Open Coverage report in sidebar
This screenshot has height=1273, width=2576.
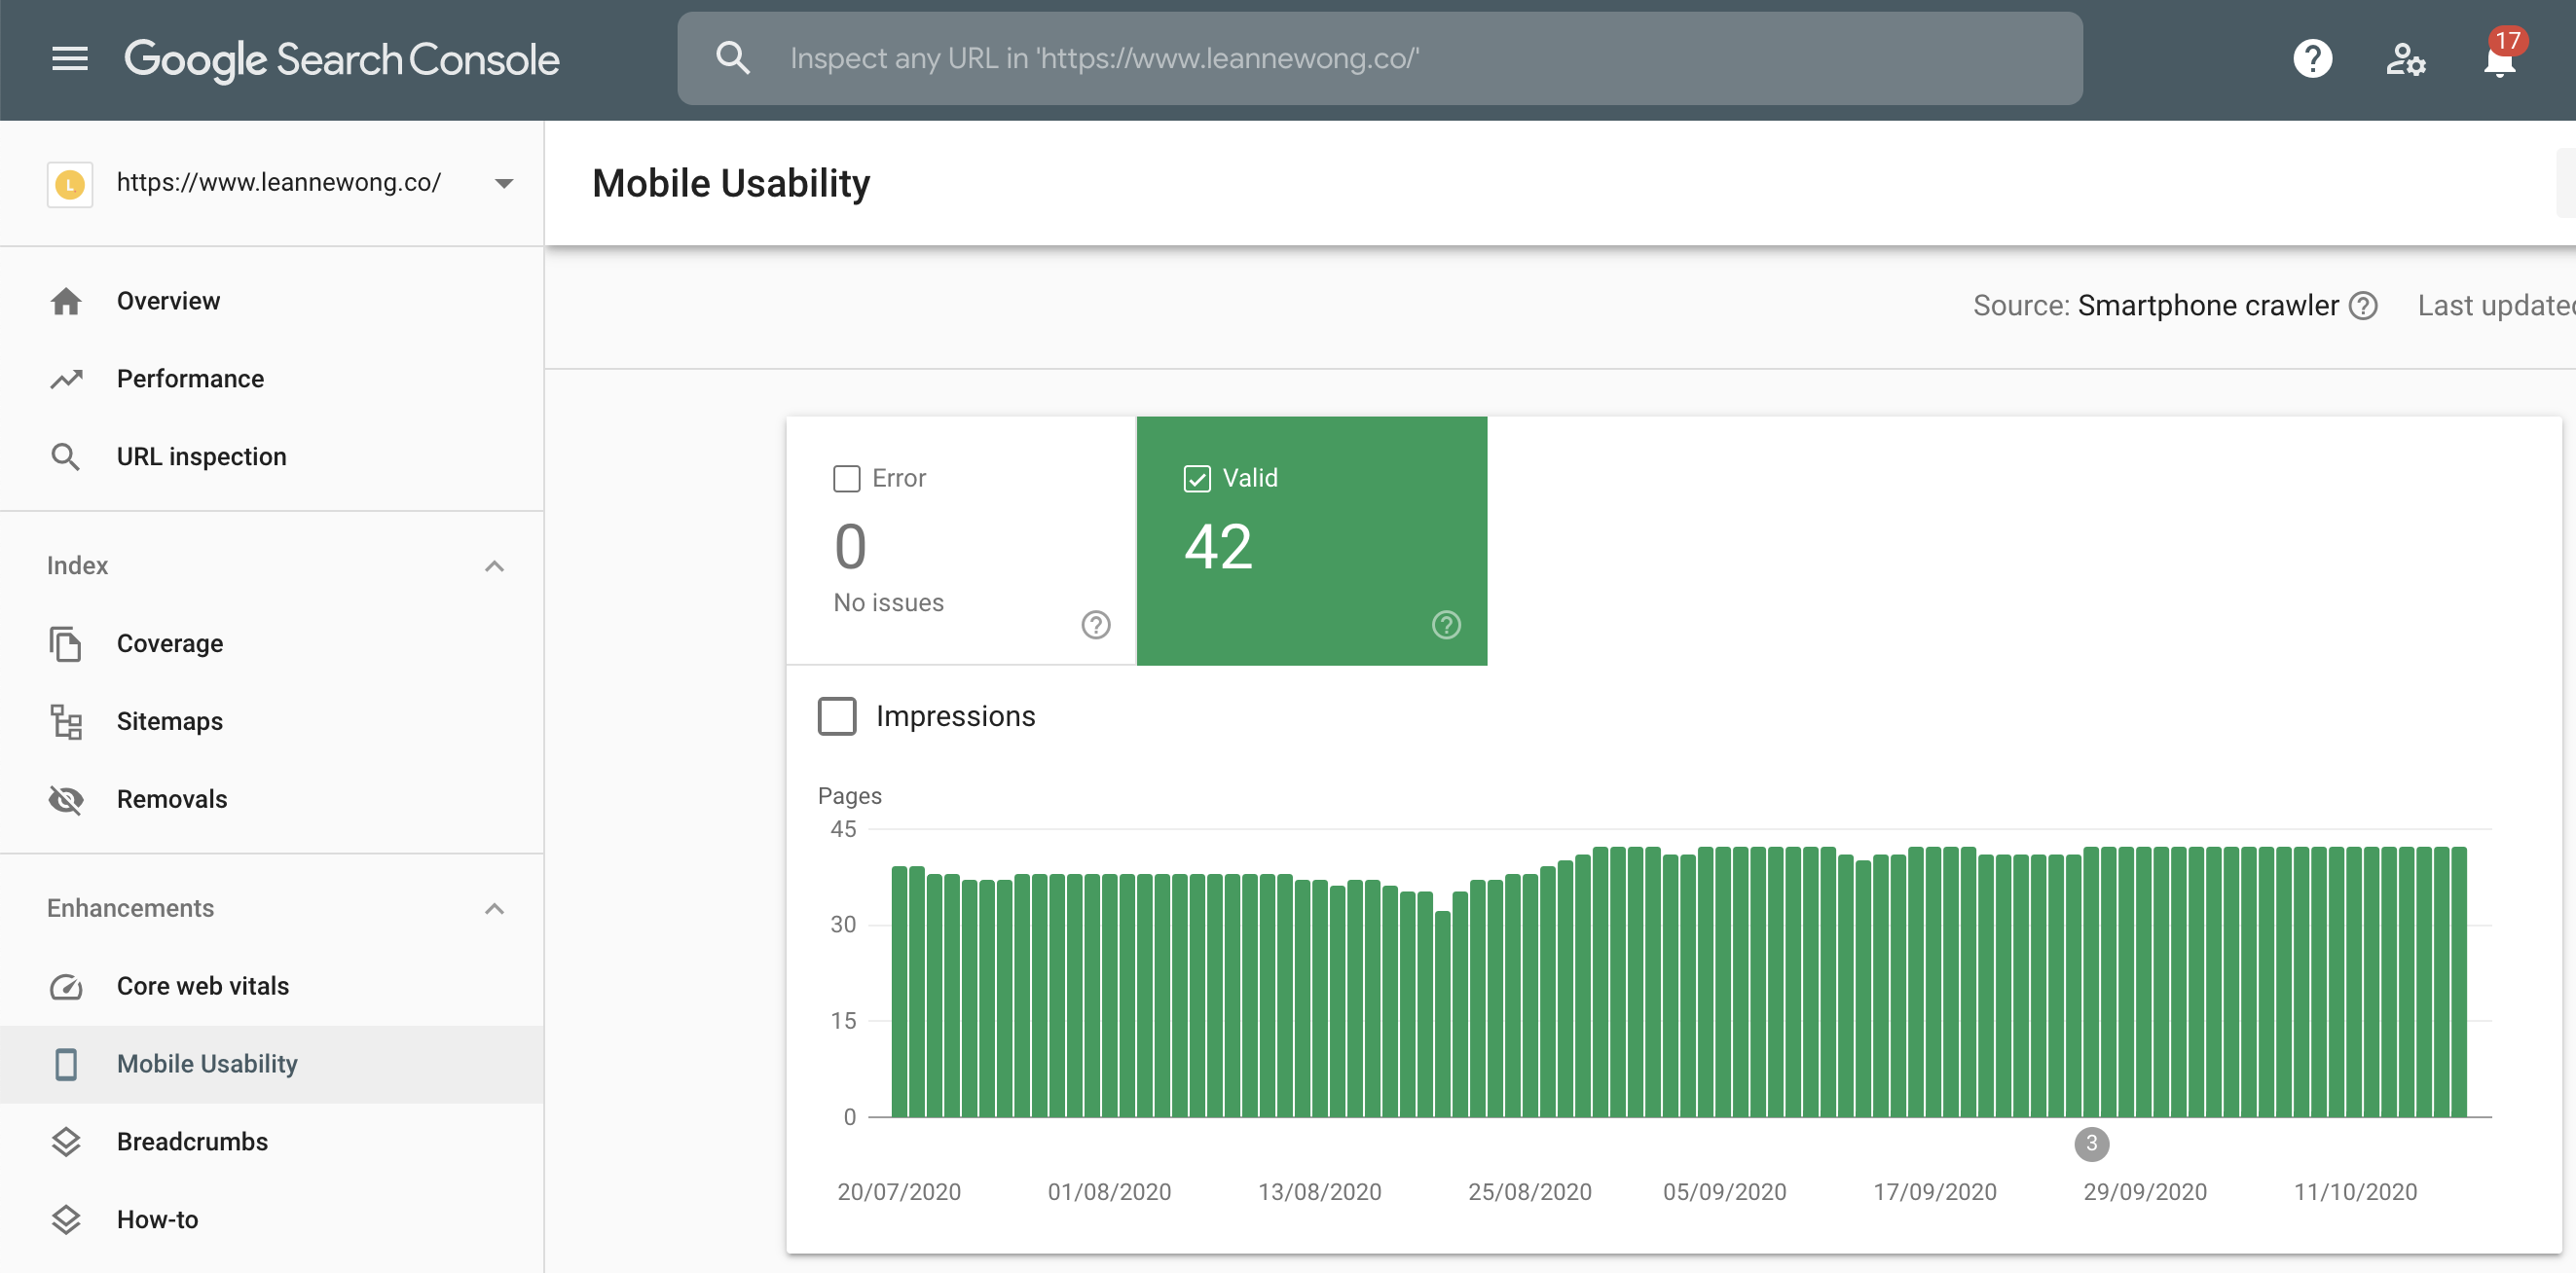(x=272, y=644)
